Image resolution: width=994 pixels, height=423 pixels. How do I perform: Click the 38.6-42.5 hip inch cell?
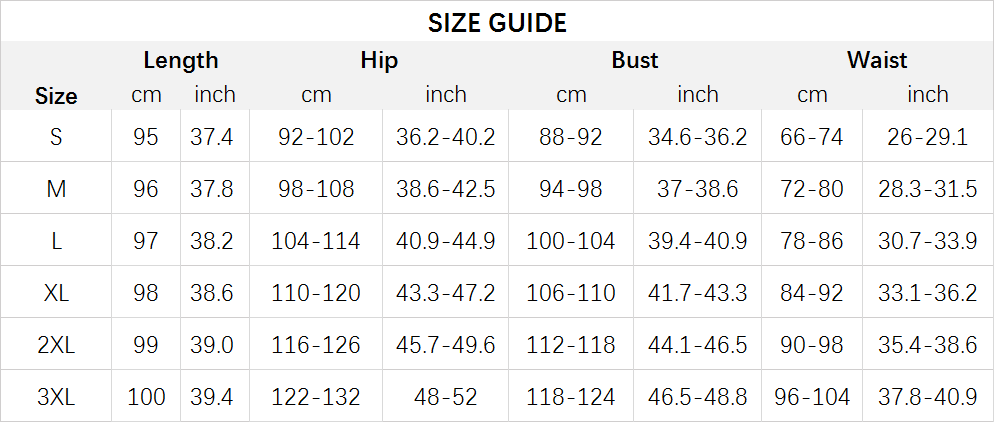445,188
